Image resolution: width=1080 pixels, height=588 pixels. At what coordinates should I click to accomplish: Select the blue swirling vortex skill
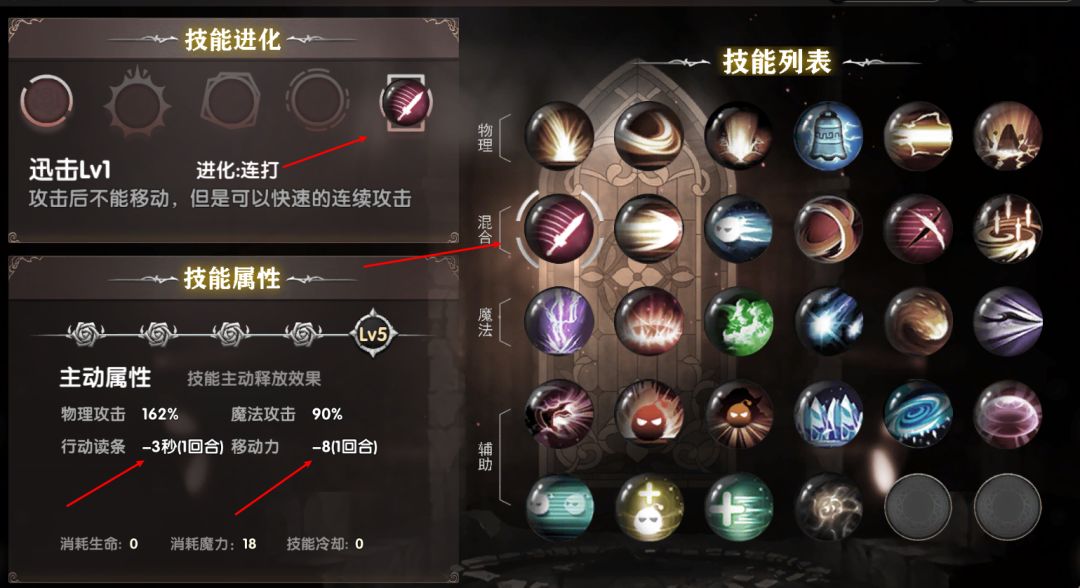pyautogui.click(x=917, y=414)
